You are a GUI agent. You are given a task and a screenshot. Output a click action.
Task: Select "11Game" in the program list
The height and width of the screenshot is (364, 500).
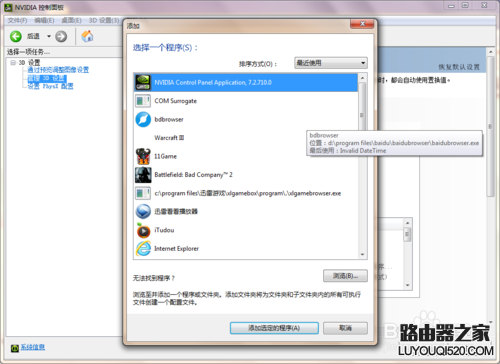(246, 156)
